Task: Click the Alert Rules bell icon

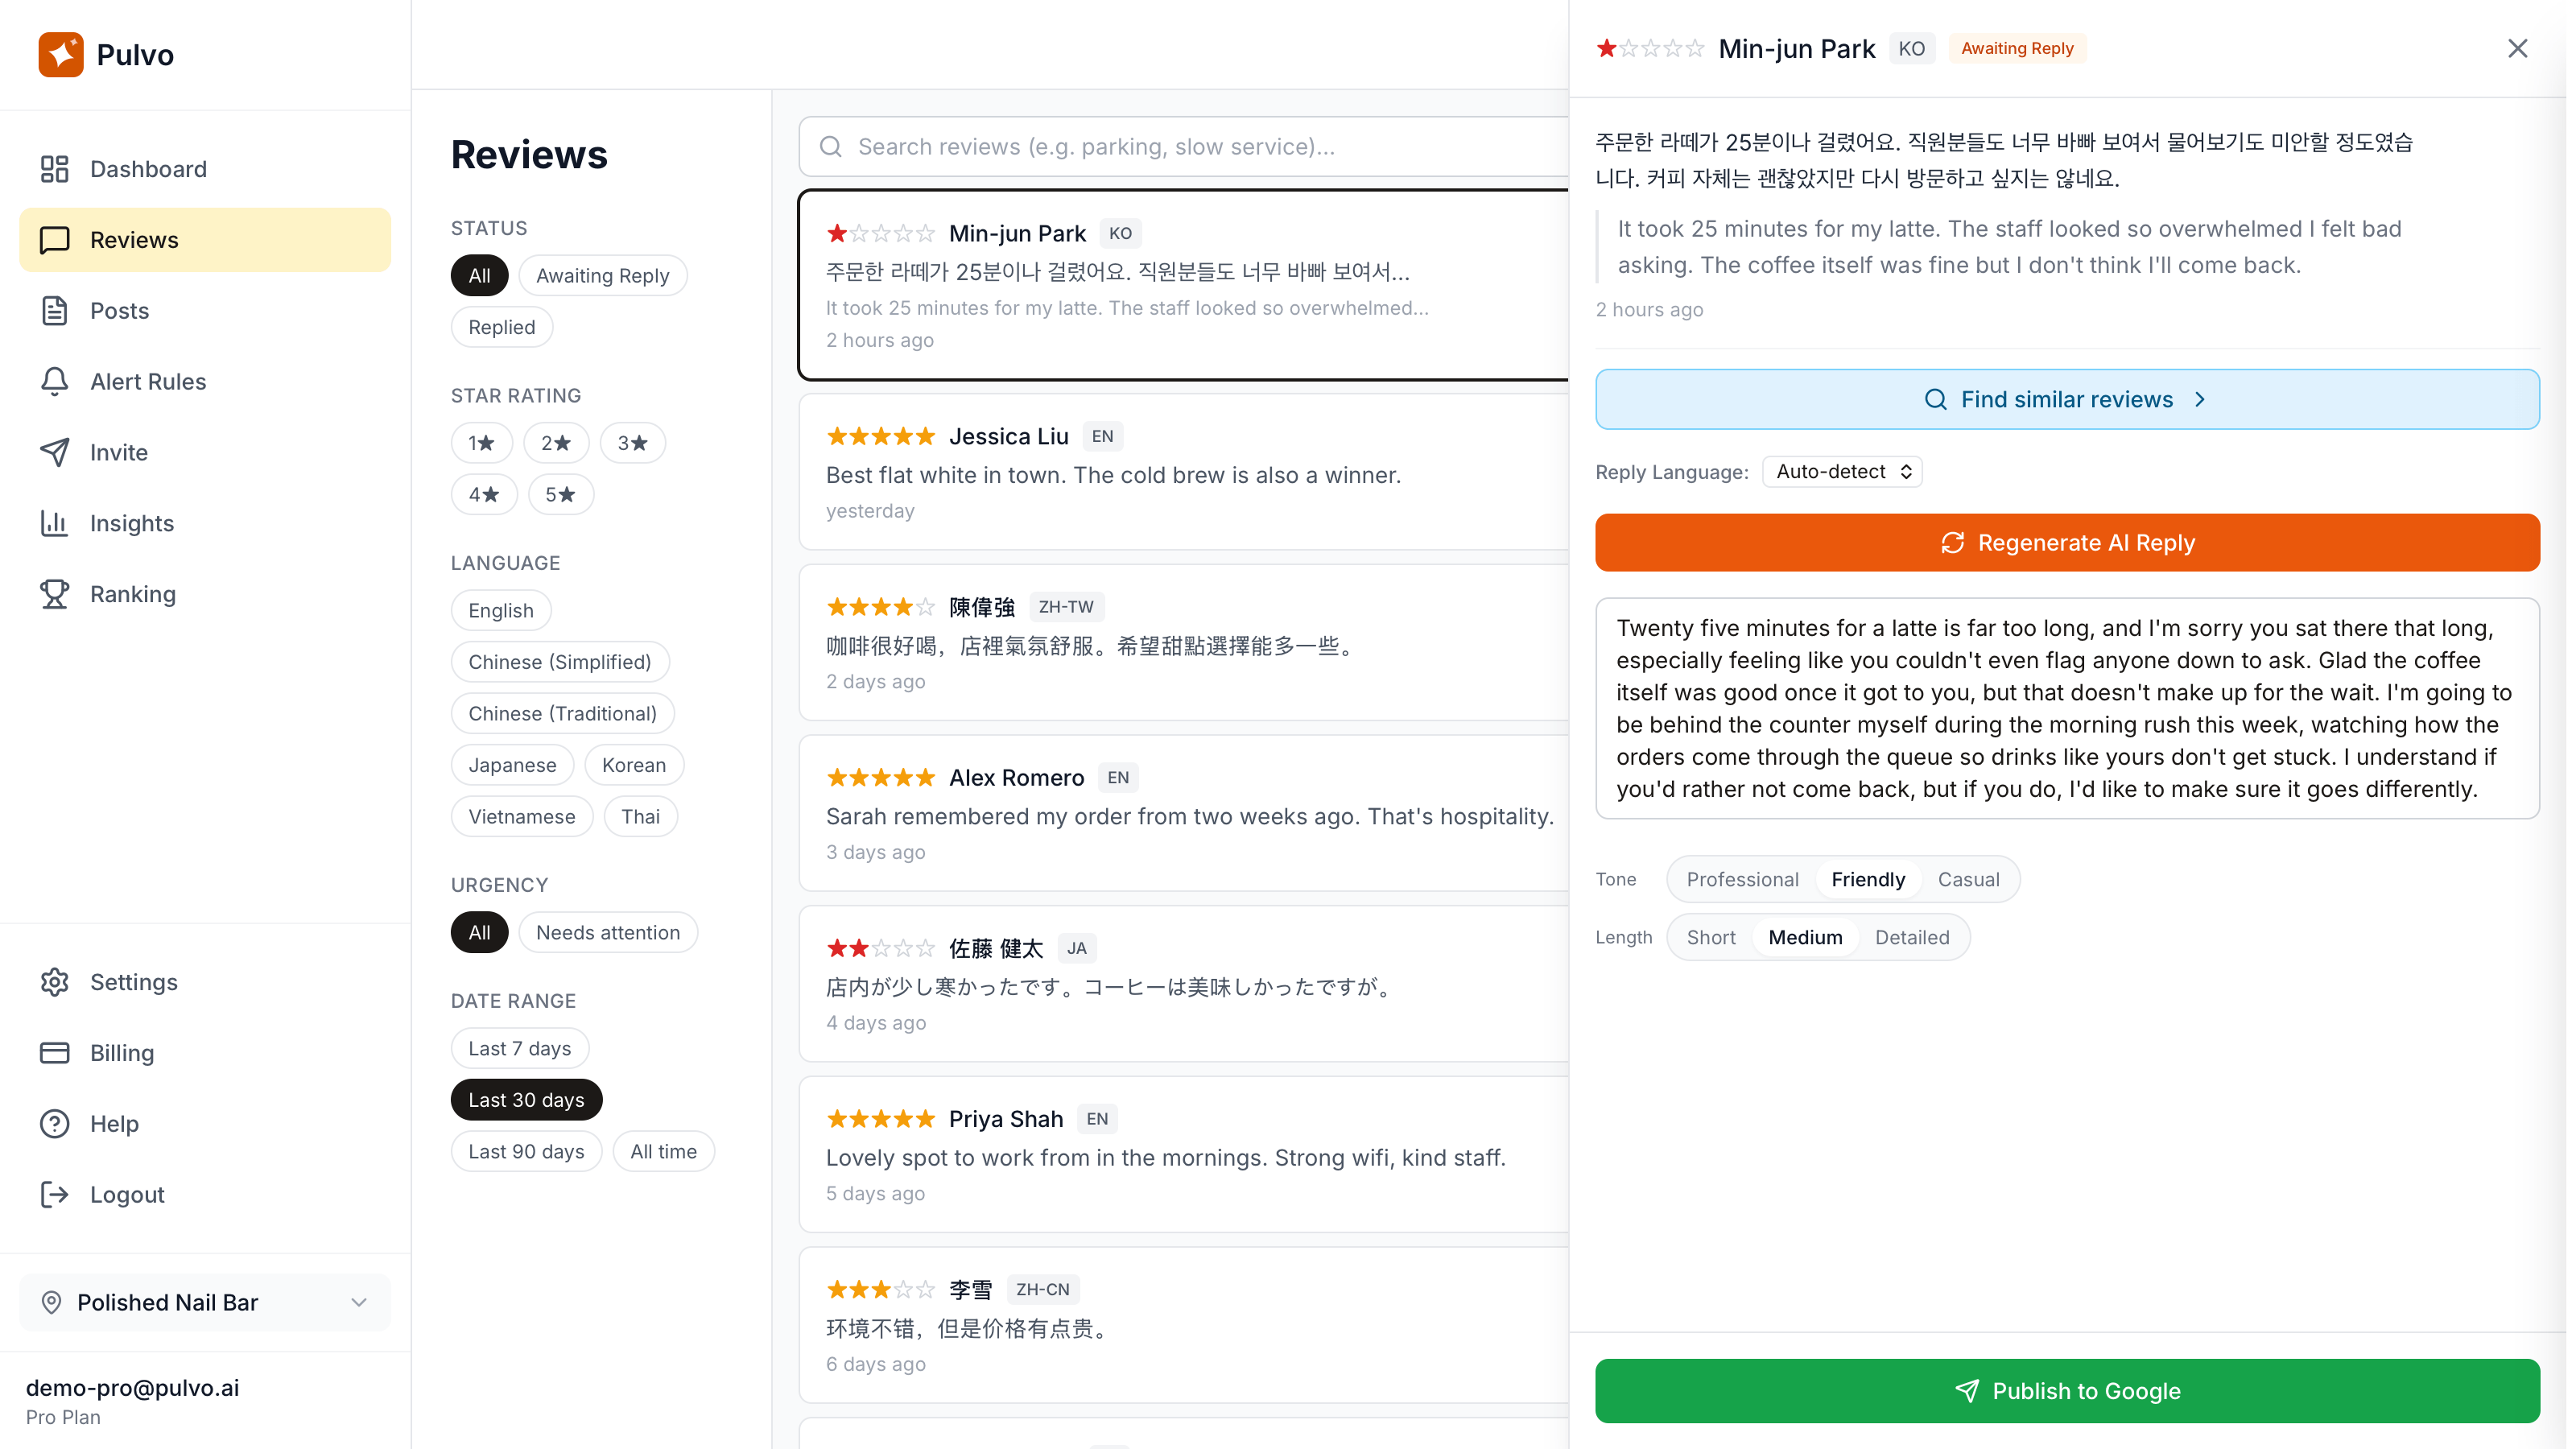Action: (55, 381)
